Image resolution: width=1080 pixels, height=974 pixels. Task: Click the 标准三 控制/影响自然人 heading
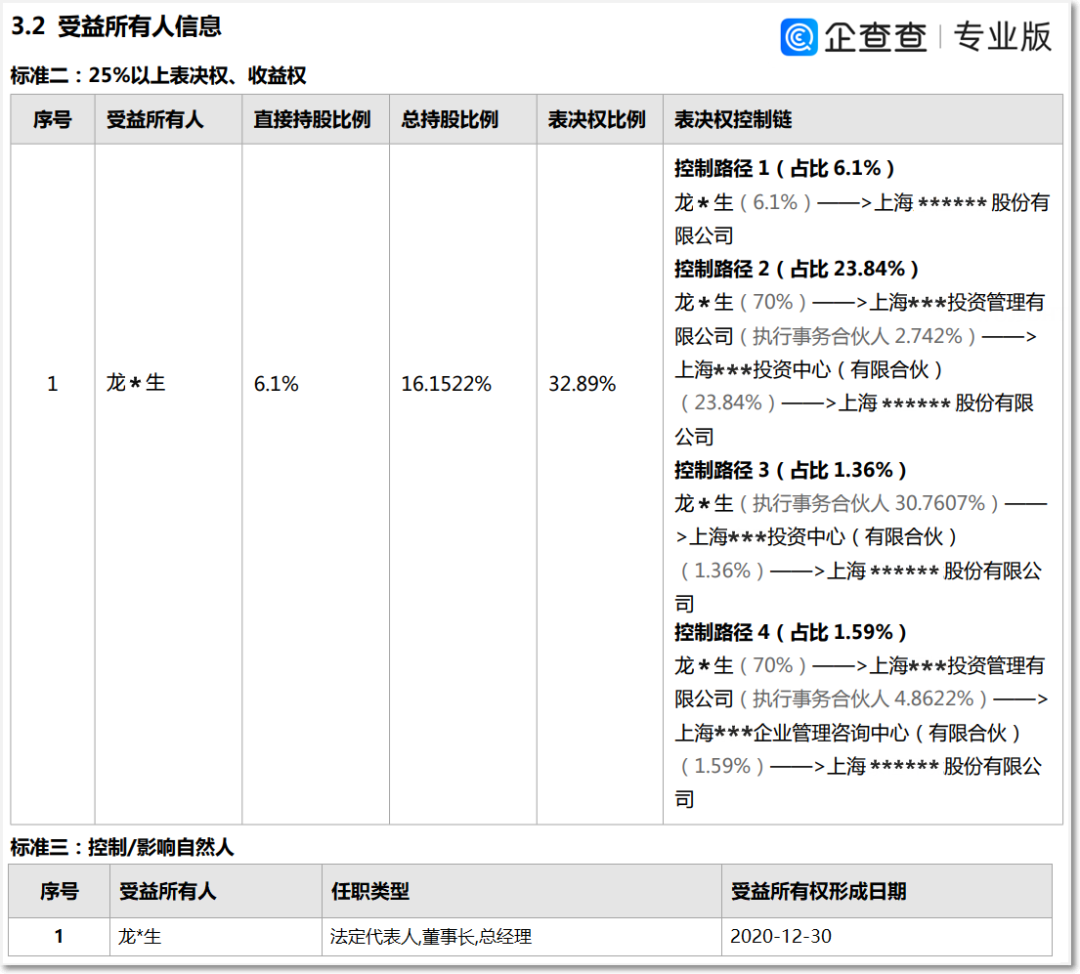[122, 848]
